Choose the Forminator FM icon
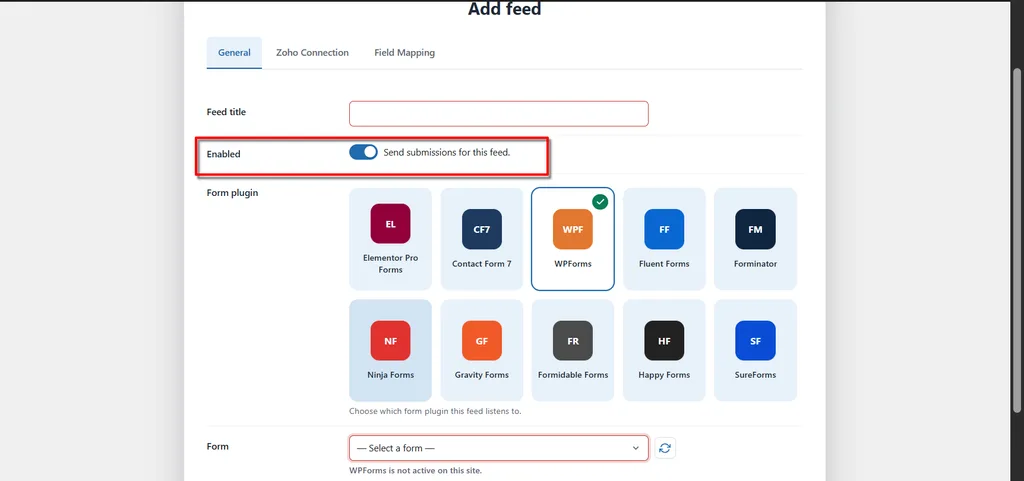 click(x=755, y=229)
